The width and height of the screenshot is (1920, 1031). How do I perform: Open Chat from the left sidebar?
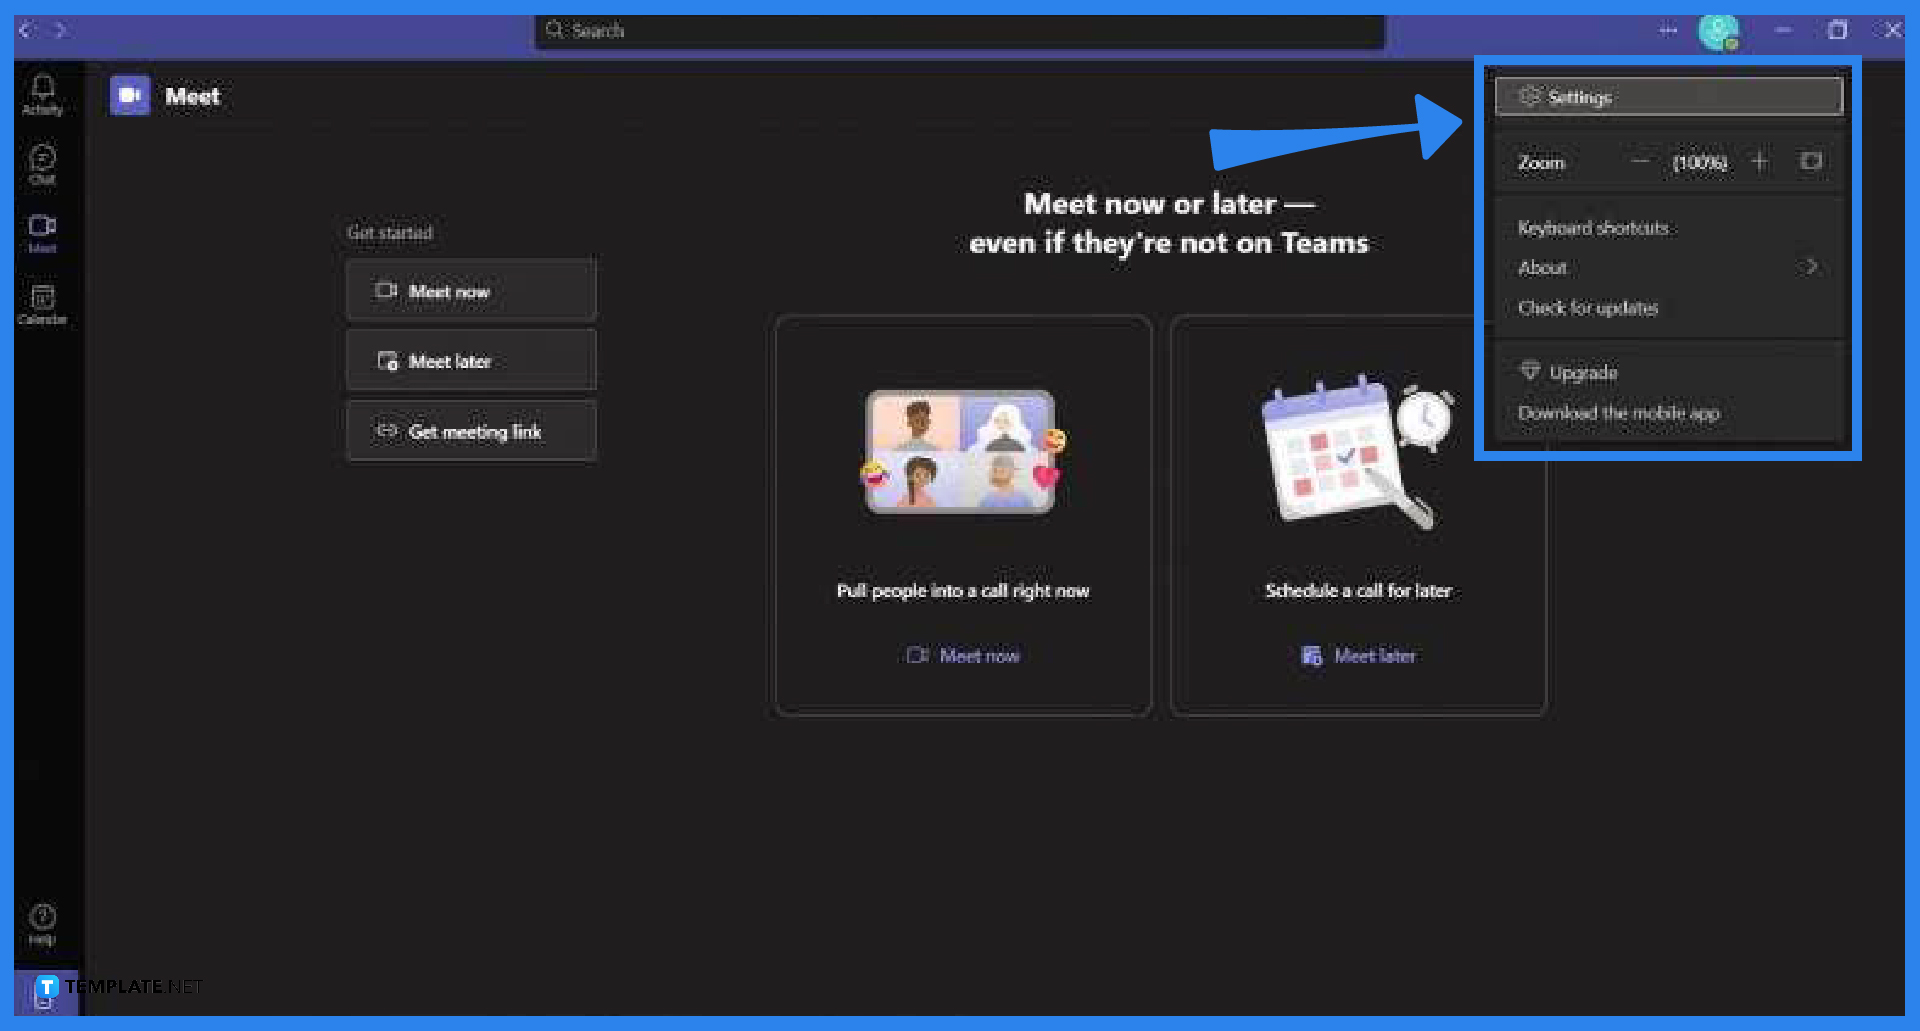pos(42,163)
